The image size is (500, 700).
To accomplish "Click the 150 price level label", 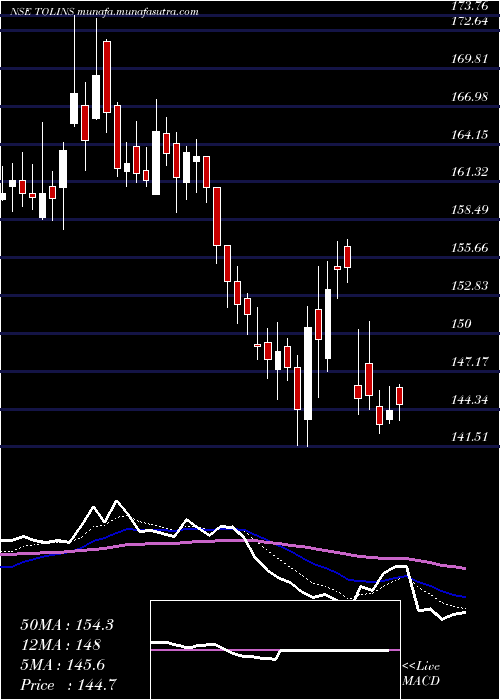I will [461, 324].
